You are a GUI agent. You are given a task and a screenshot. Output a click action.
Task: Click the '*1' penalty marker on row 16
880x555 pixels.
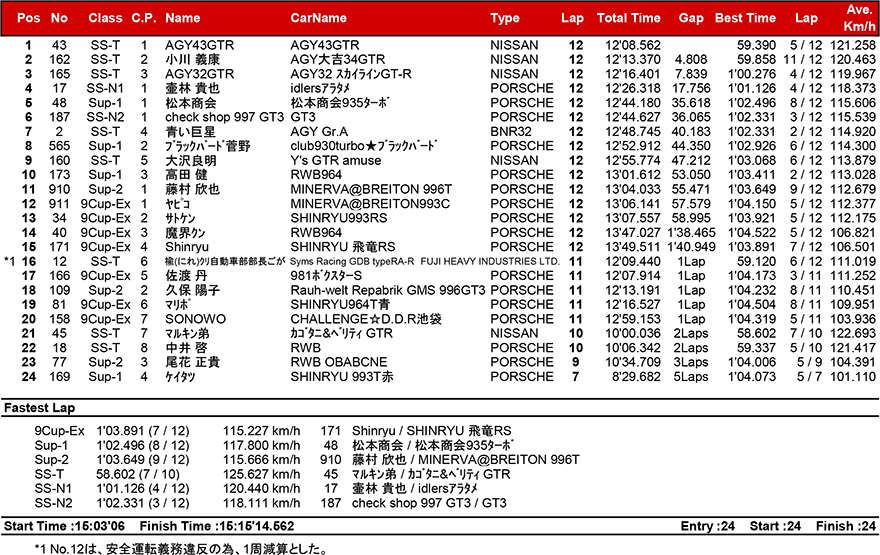click(x=9, y=262)
